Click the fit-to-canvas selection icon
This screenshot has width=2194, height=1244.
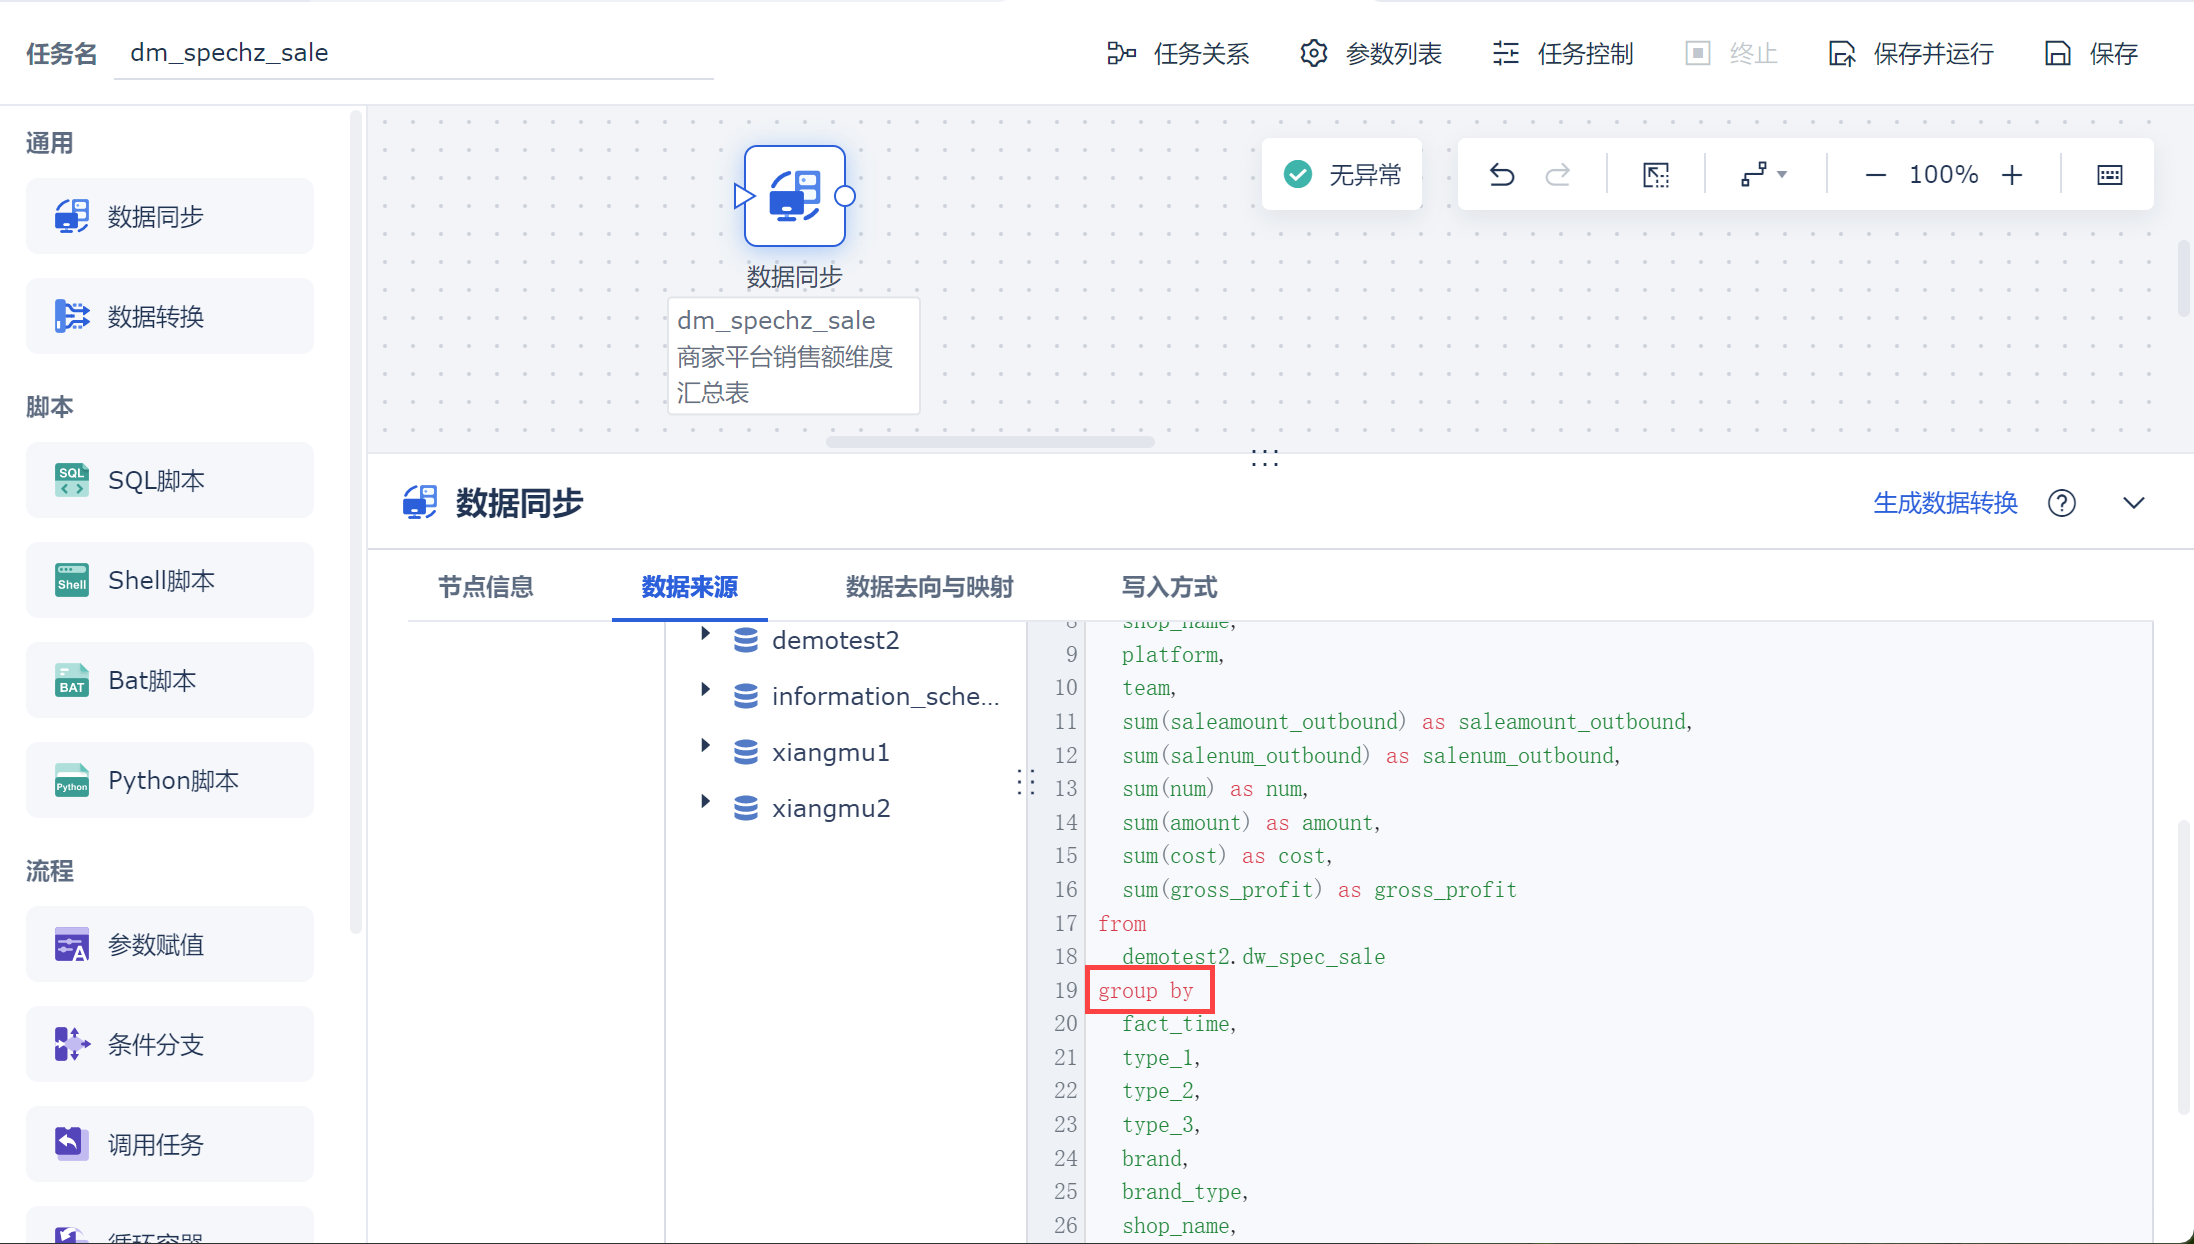(x=1656, y=175)
